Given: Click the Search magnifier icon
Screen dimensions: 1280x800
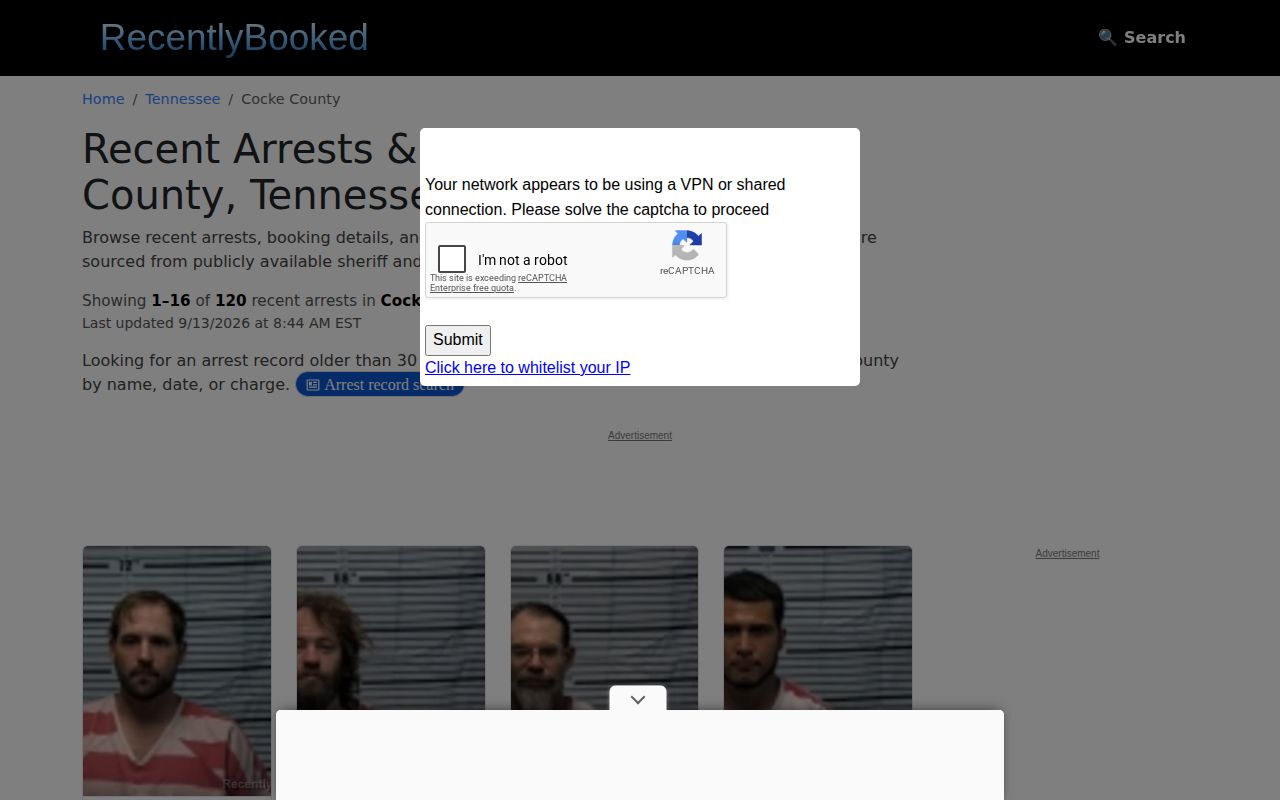Looking at the screenshot, I should (x=1107, y=37).
